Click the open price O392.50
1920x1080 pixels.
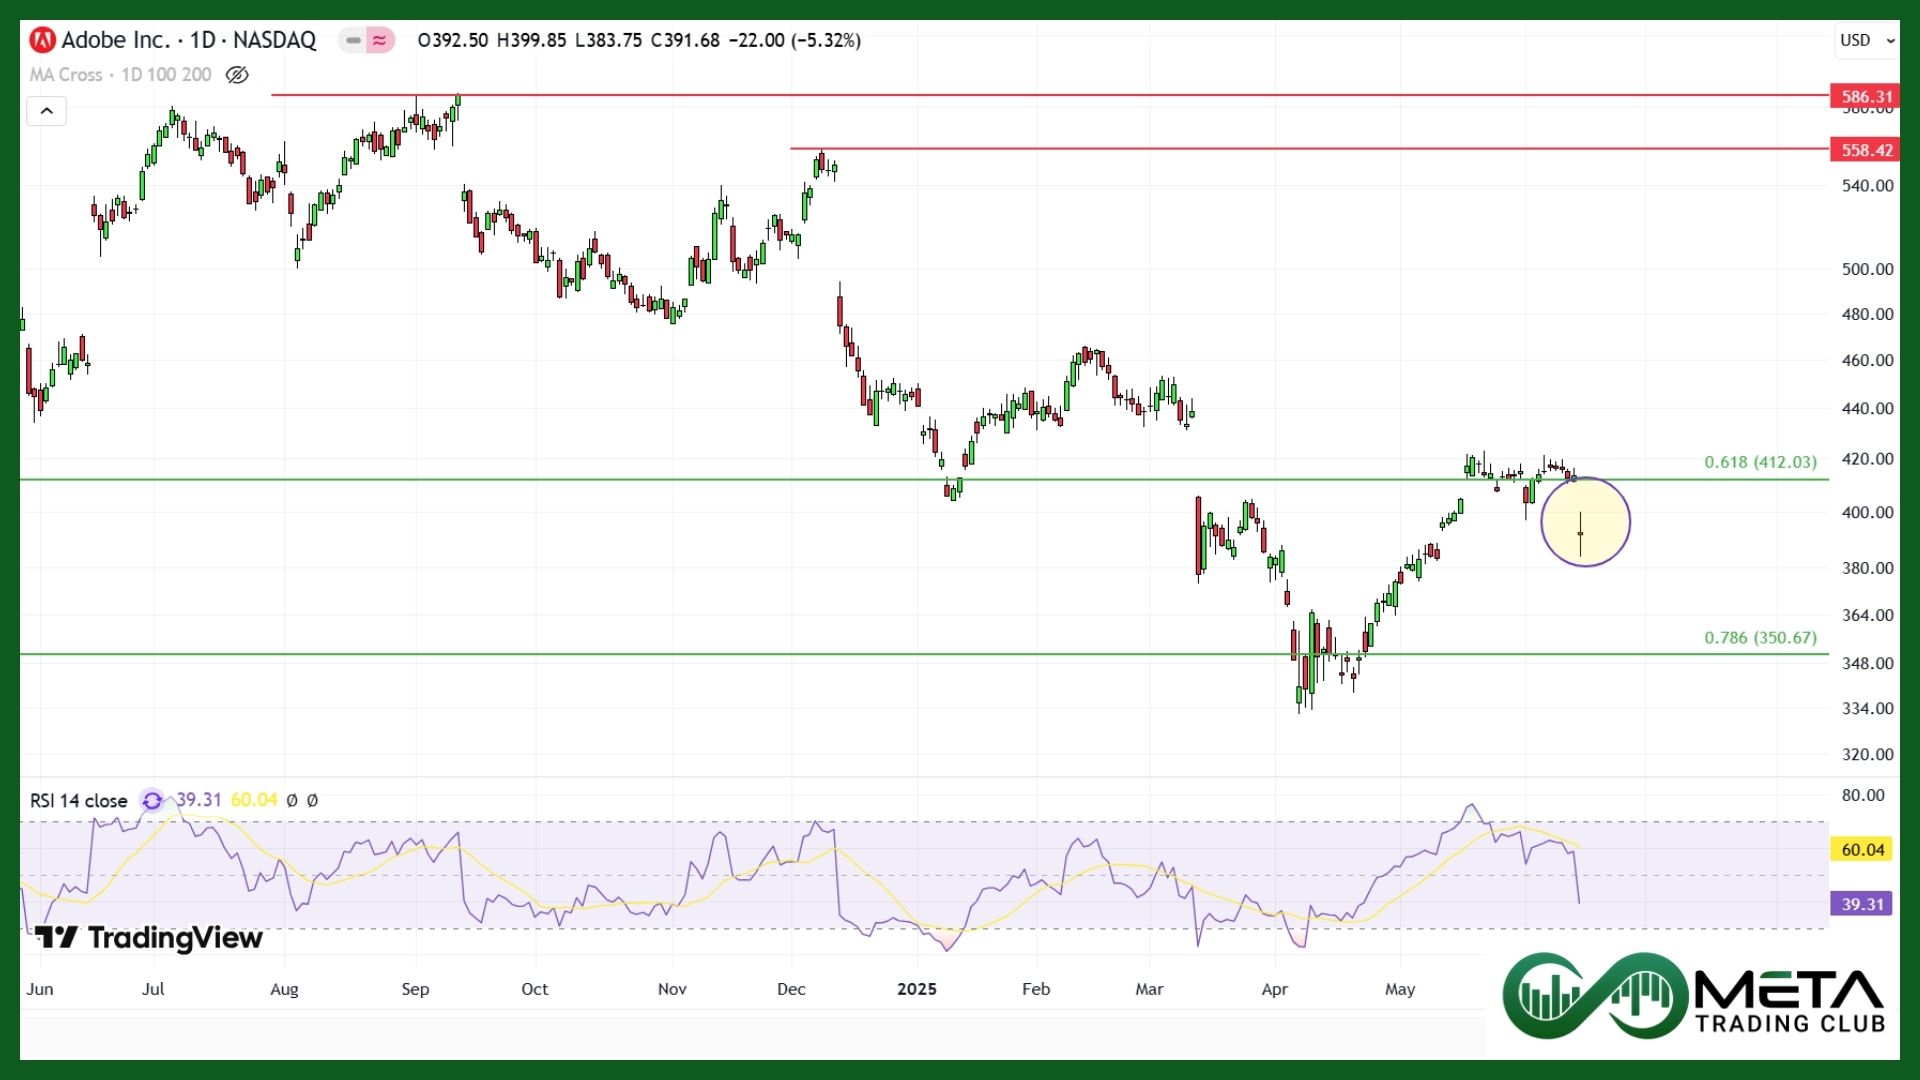coord(453,40)
